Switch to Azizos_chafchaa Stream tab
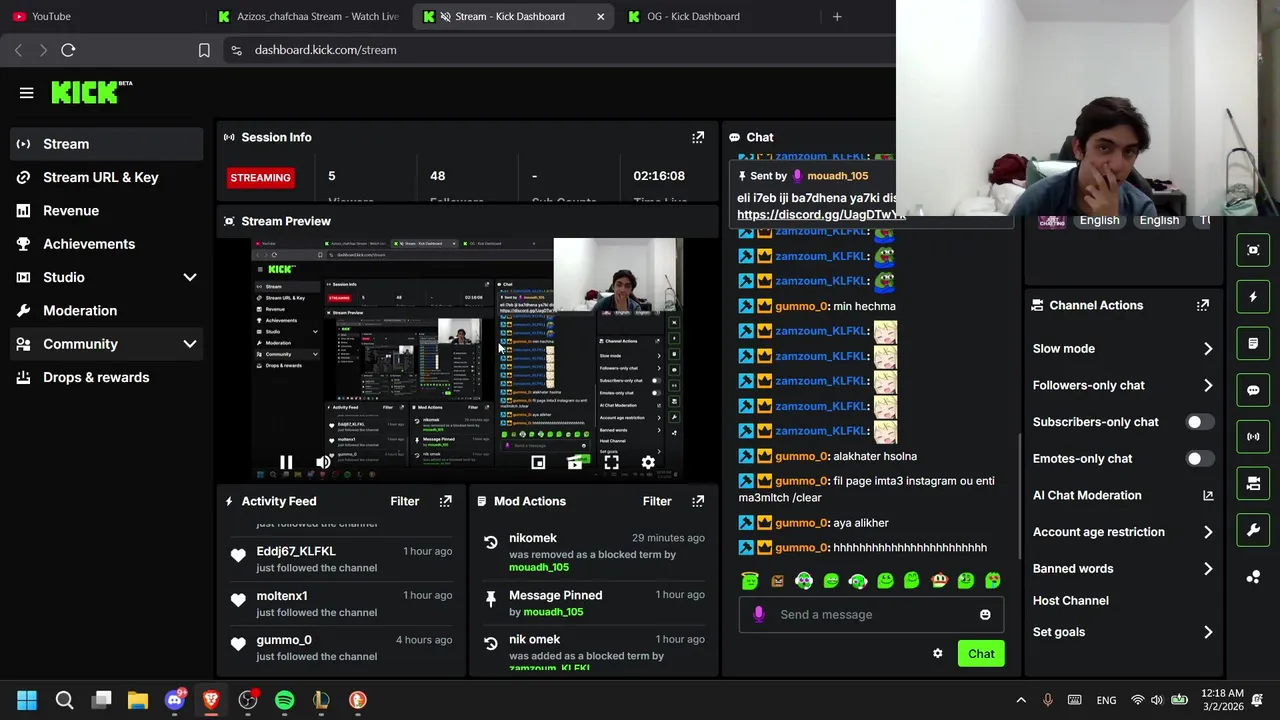1280x720 pixels. [309, 16]
